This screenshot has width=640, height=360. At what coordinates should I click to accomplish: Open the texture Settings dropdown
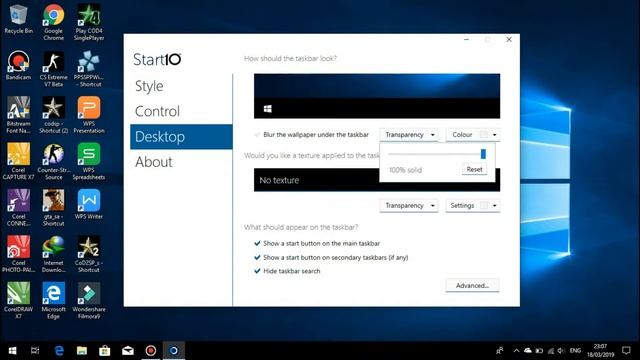(x=473, y=205)
